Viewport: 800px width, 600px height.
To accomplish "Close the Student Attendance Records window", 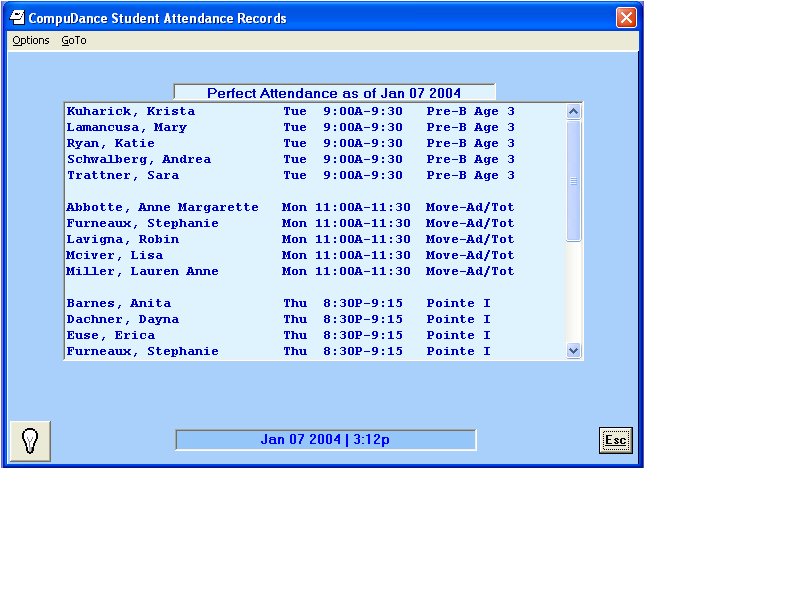I will click(x=626, y=18).
